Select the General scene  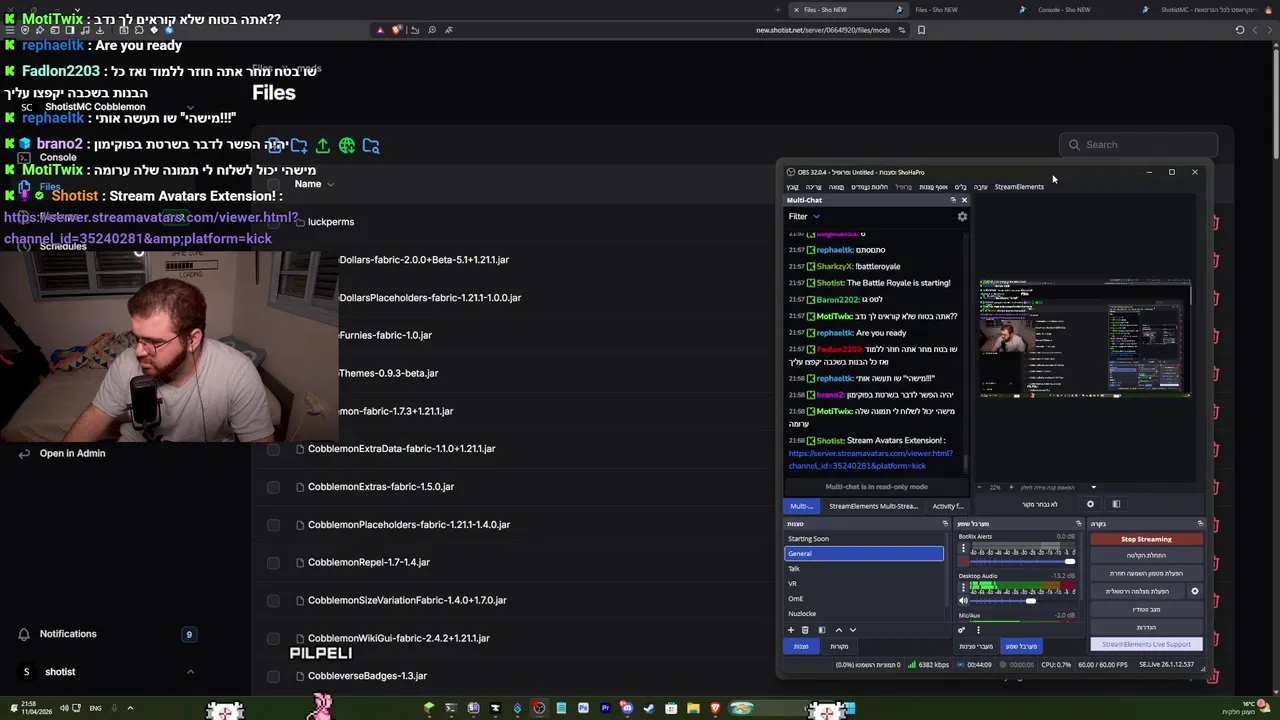pos(864,553)
